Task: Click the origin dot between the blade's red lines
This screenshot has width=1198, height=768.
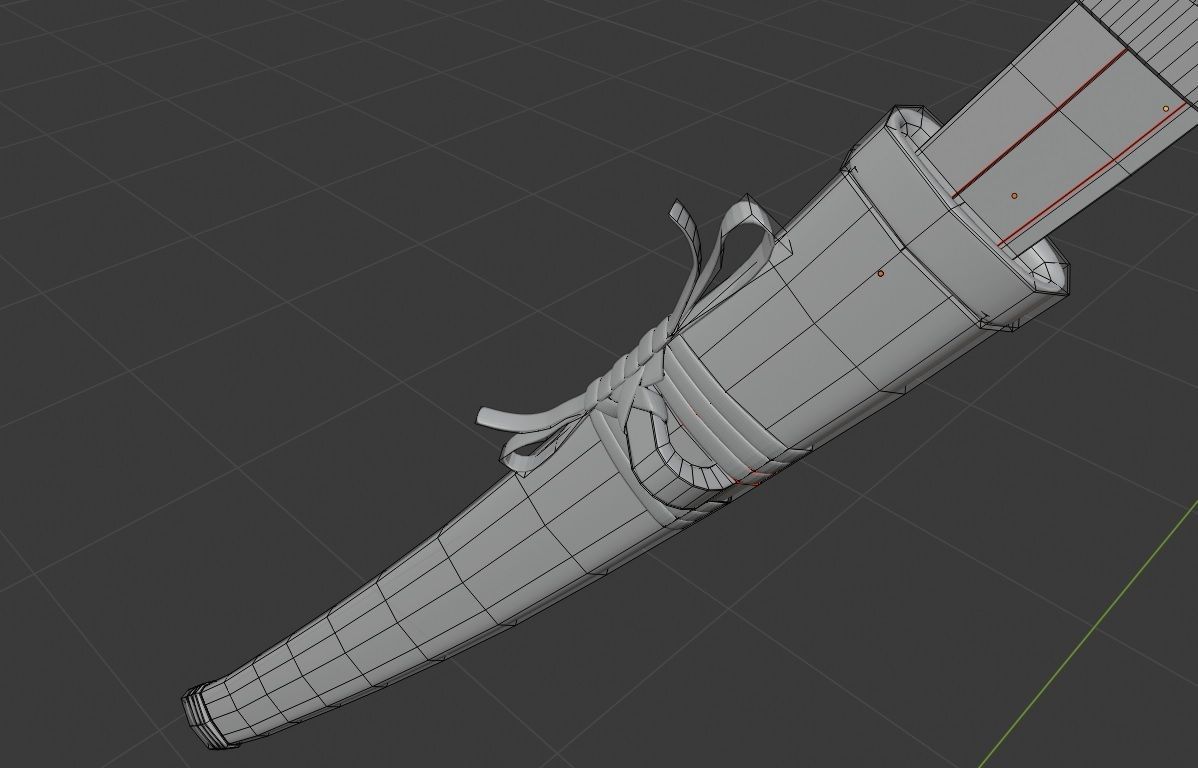Action: [x=1014, y=196]
